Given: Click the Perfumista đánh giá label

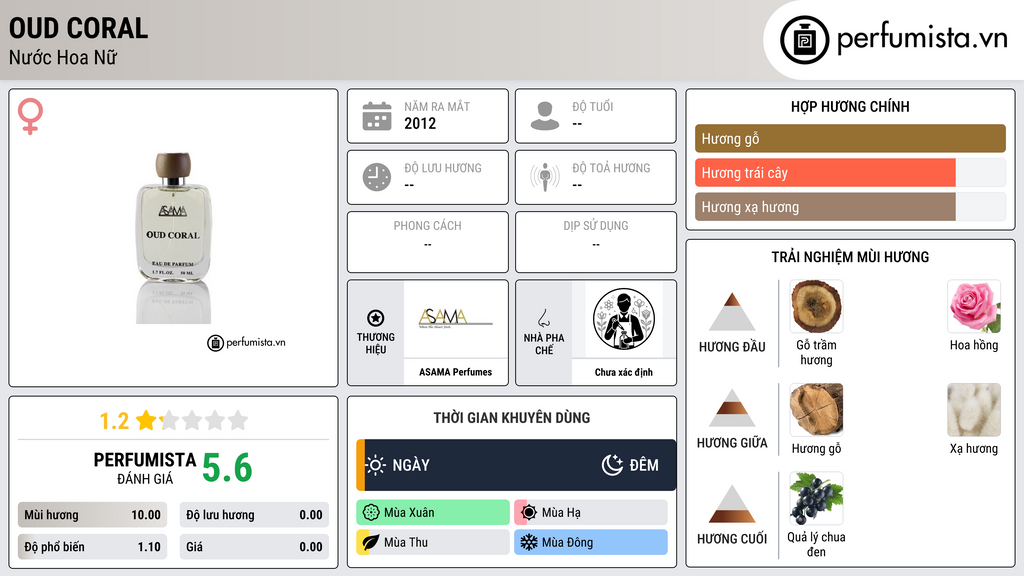Looking at the screenshot, I should point(145,468).
